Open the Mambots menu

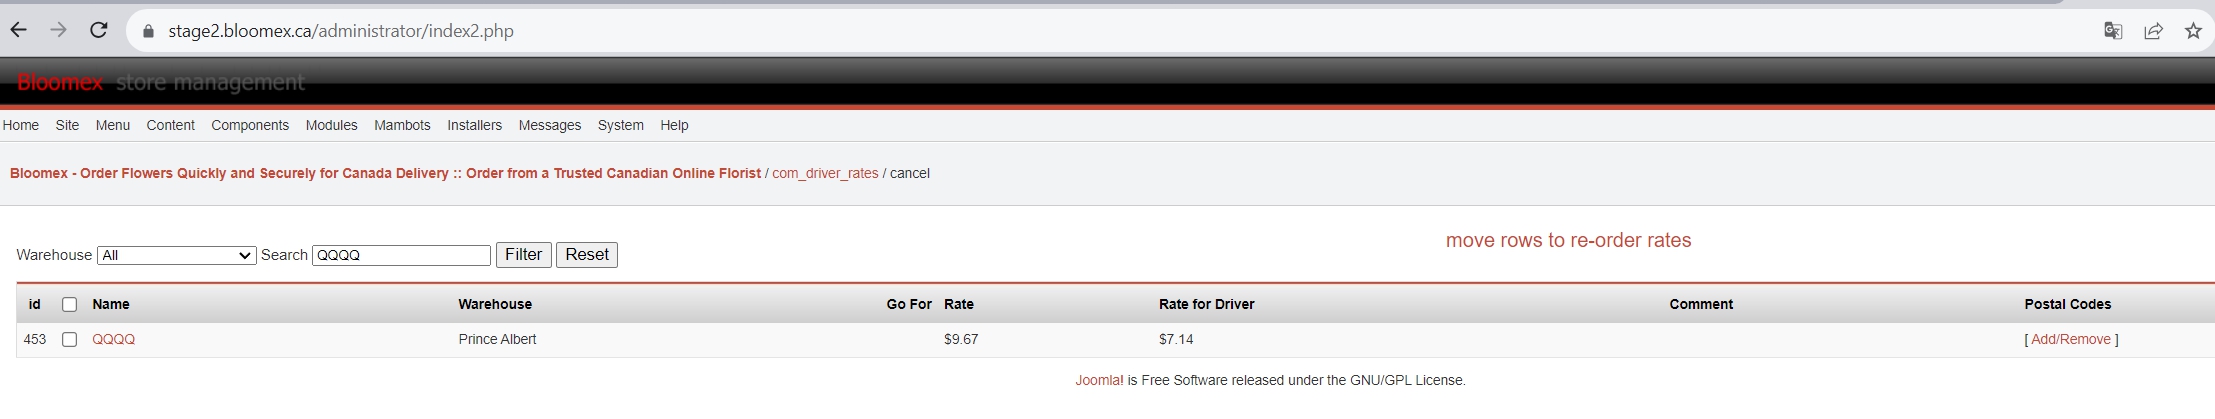tap(402, 125)
